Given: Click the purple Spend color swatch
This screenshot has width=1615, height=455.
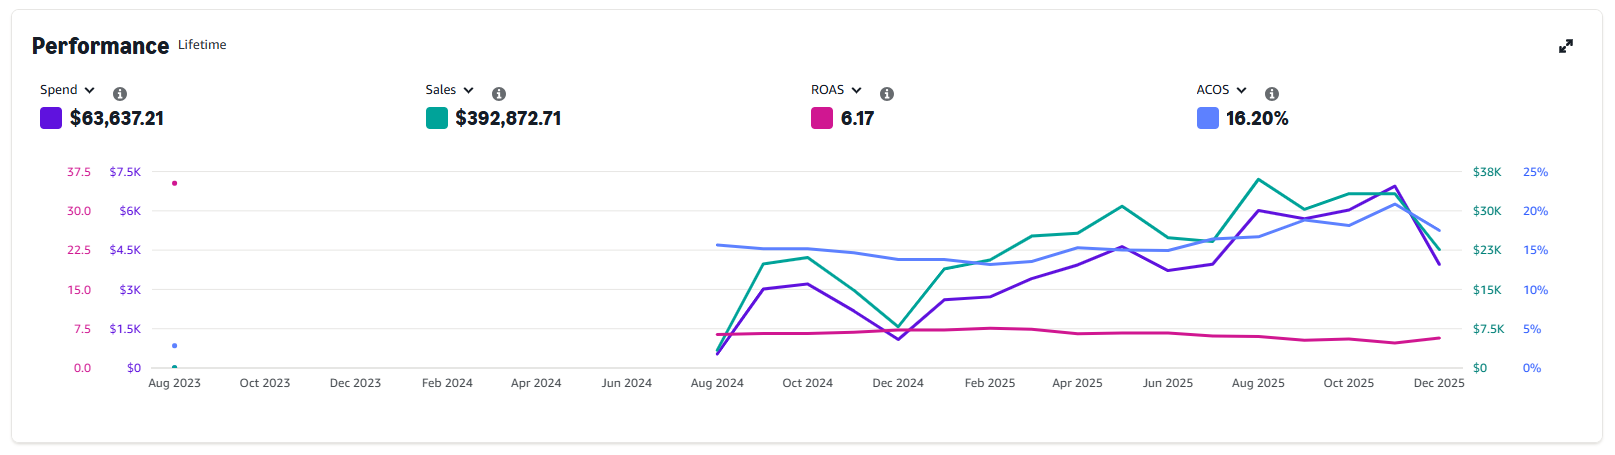Looking at the screenshot, I should point(51,118).
